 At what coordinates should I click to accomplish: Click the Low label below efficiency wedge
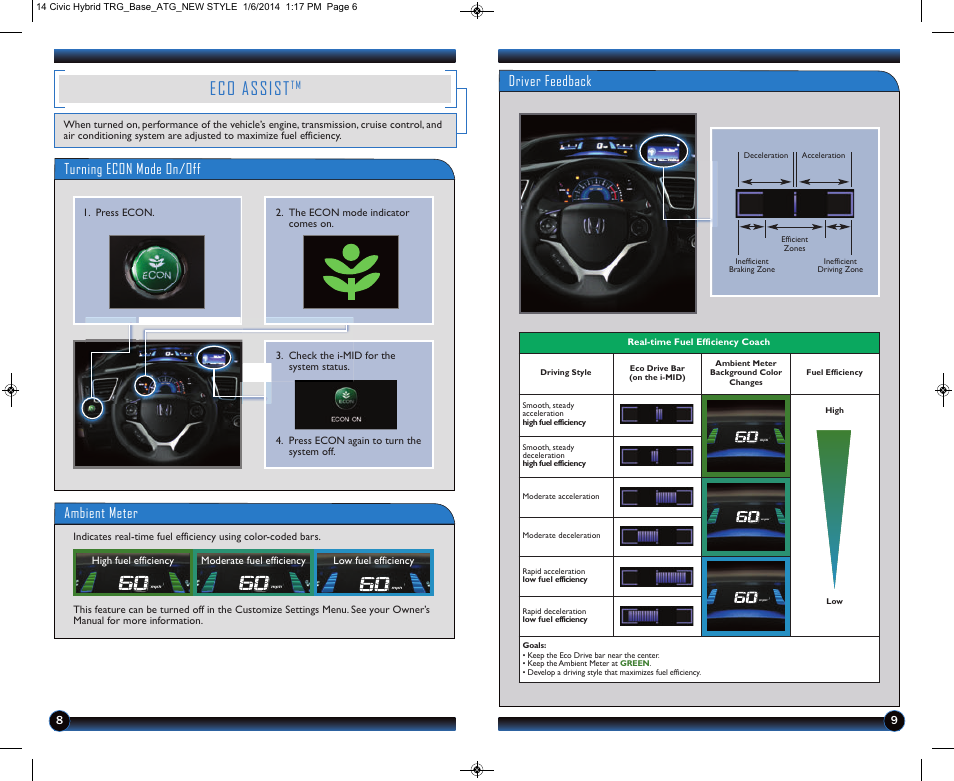tap(834, 601)
